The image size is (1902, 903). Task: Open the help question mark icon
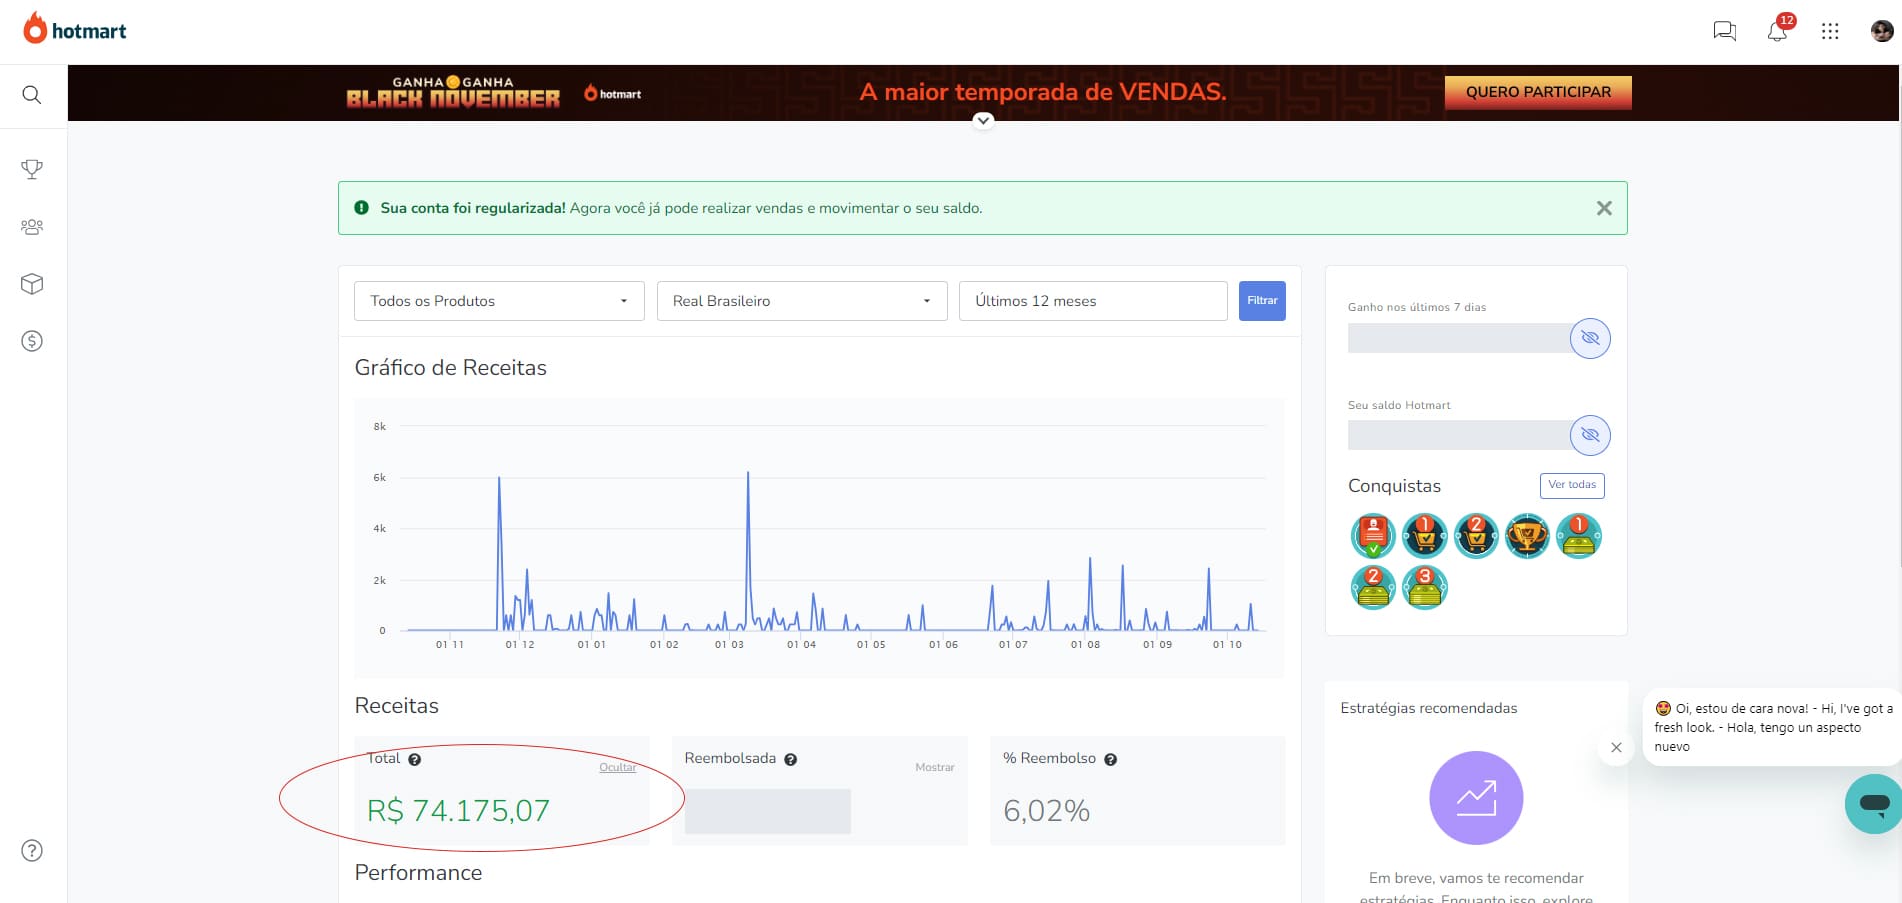pyautogui.click(x=32, y=851)
